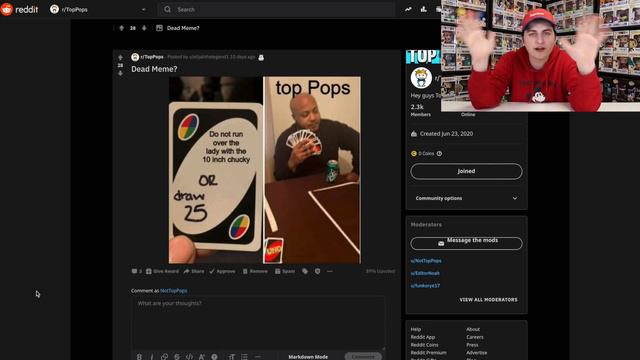Viewport: 640px width, 360px height.
Task: Upvote the Dead Meme? post
Action: [x=120, y=58]
